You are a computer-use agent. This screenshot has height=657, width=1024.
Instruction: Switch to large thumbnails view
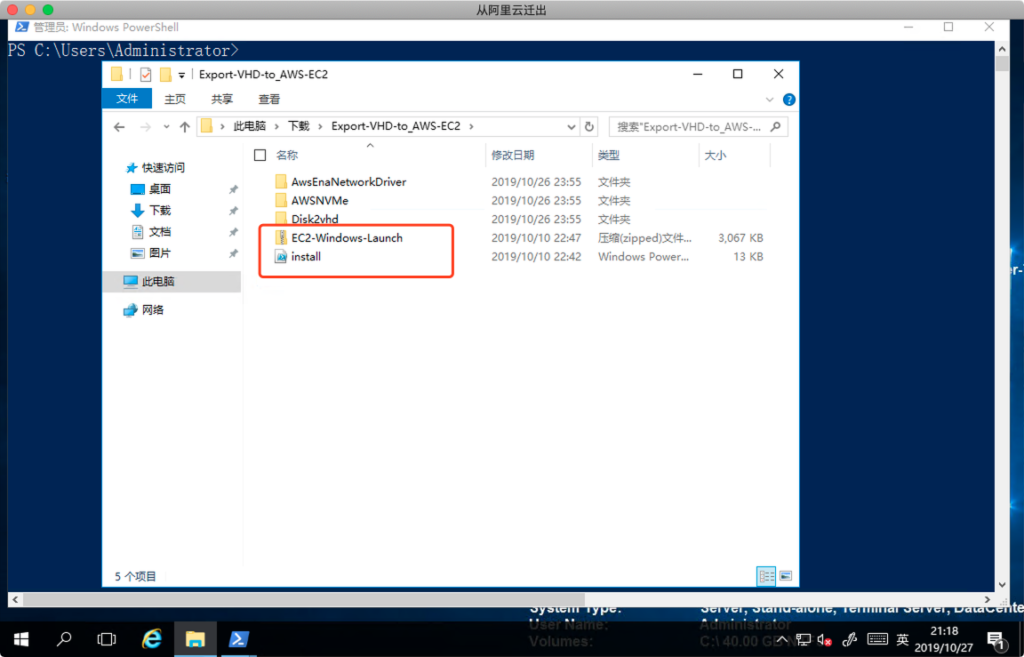point(785,576)
